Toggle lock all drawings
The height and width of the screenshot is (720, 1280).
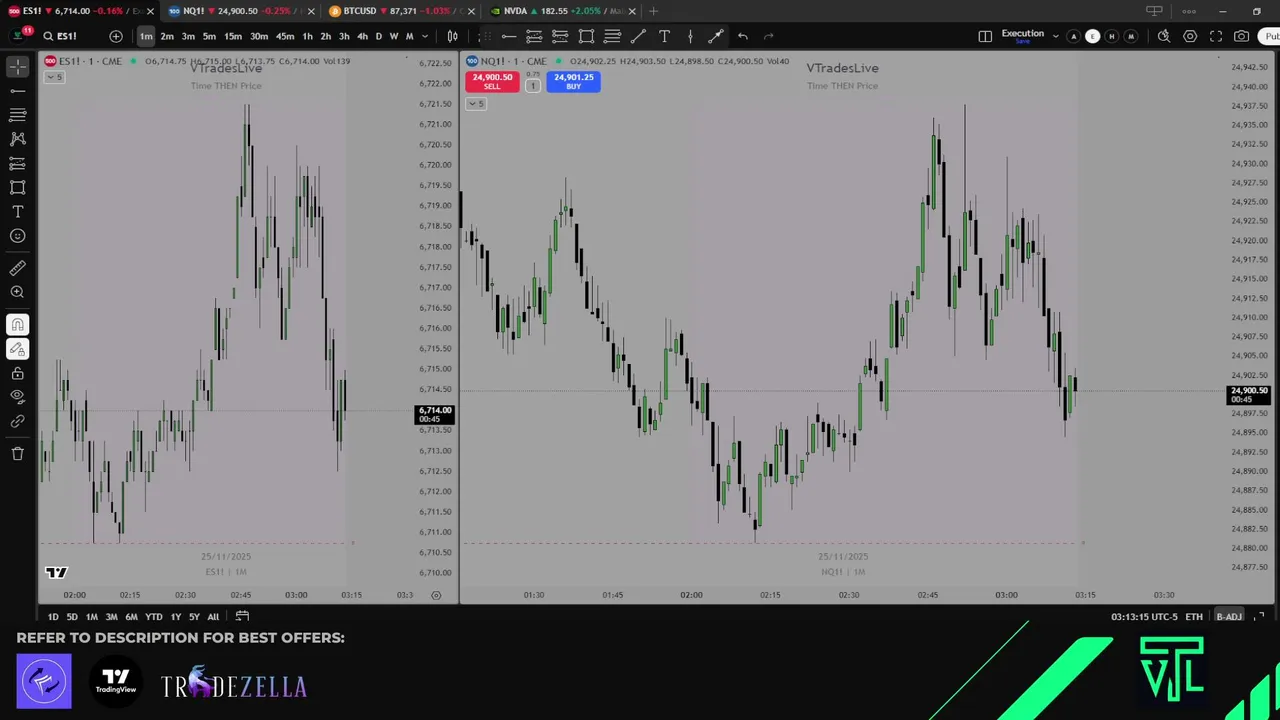18,373
